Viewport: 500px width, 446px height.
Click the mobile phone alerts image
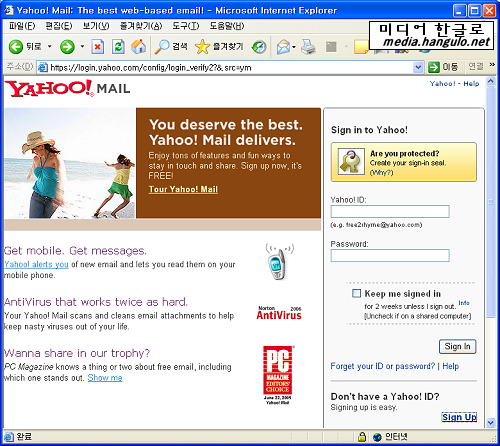[279, 262]
